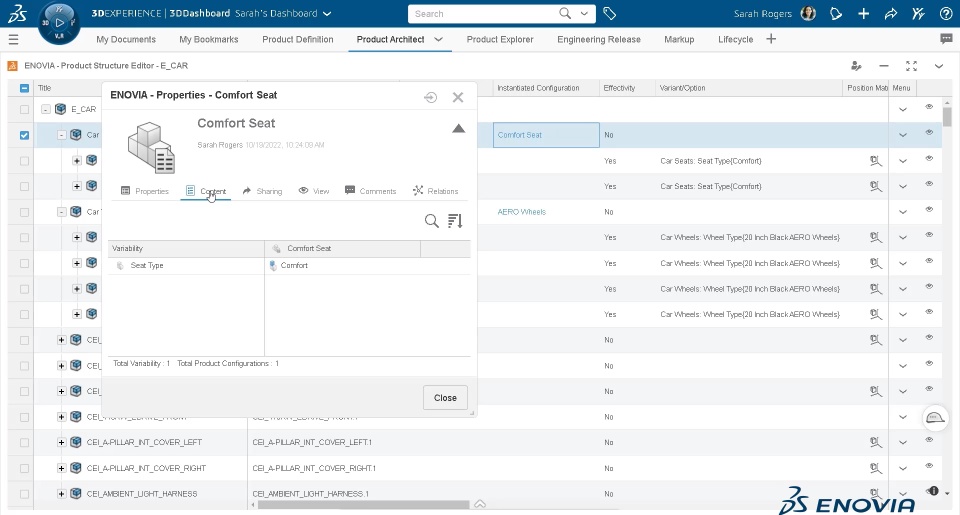960x515 pixels.
Task: Select the Seat Type variability row
Action: (289, 266)
